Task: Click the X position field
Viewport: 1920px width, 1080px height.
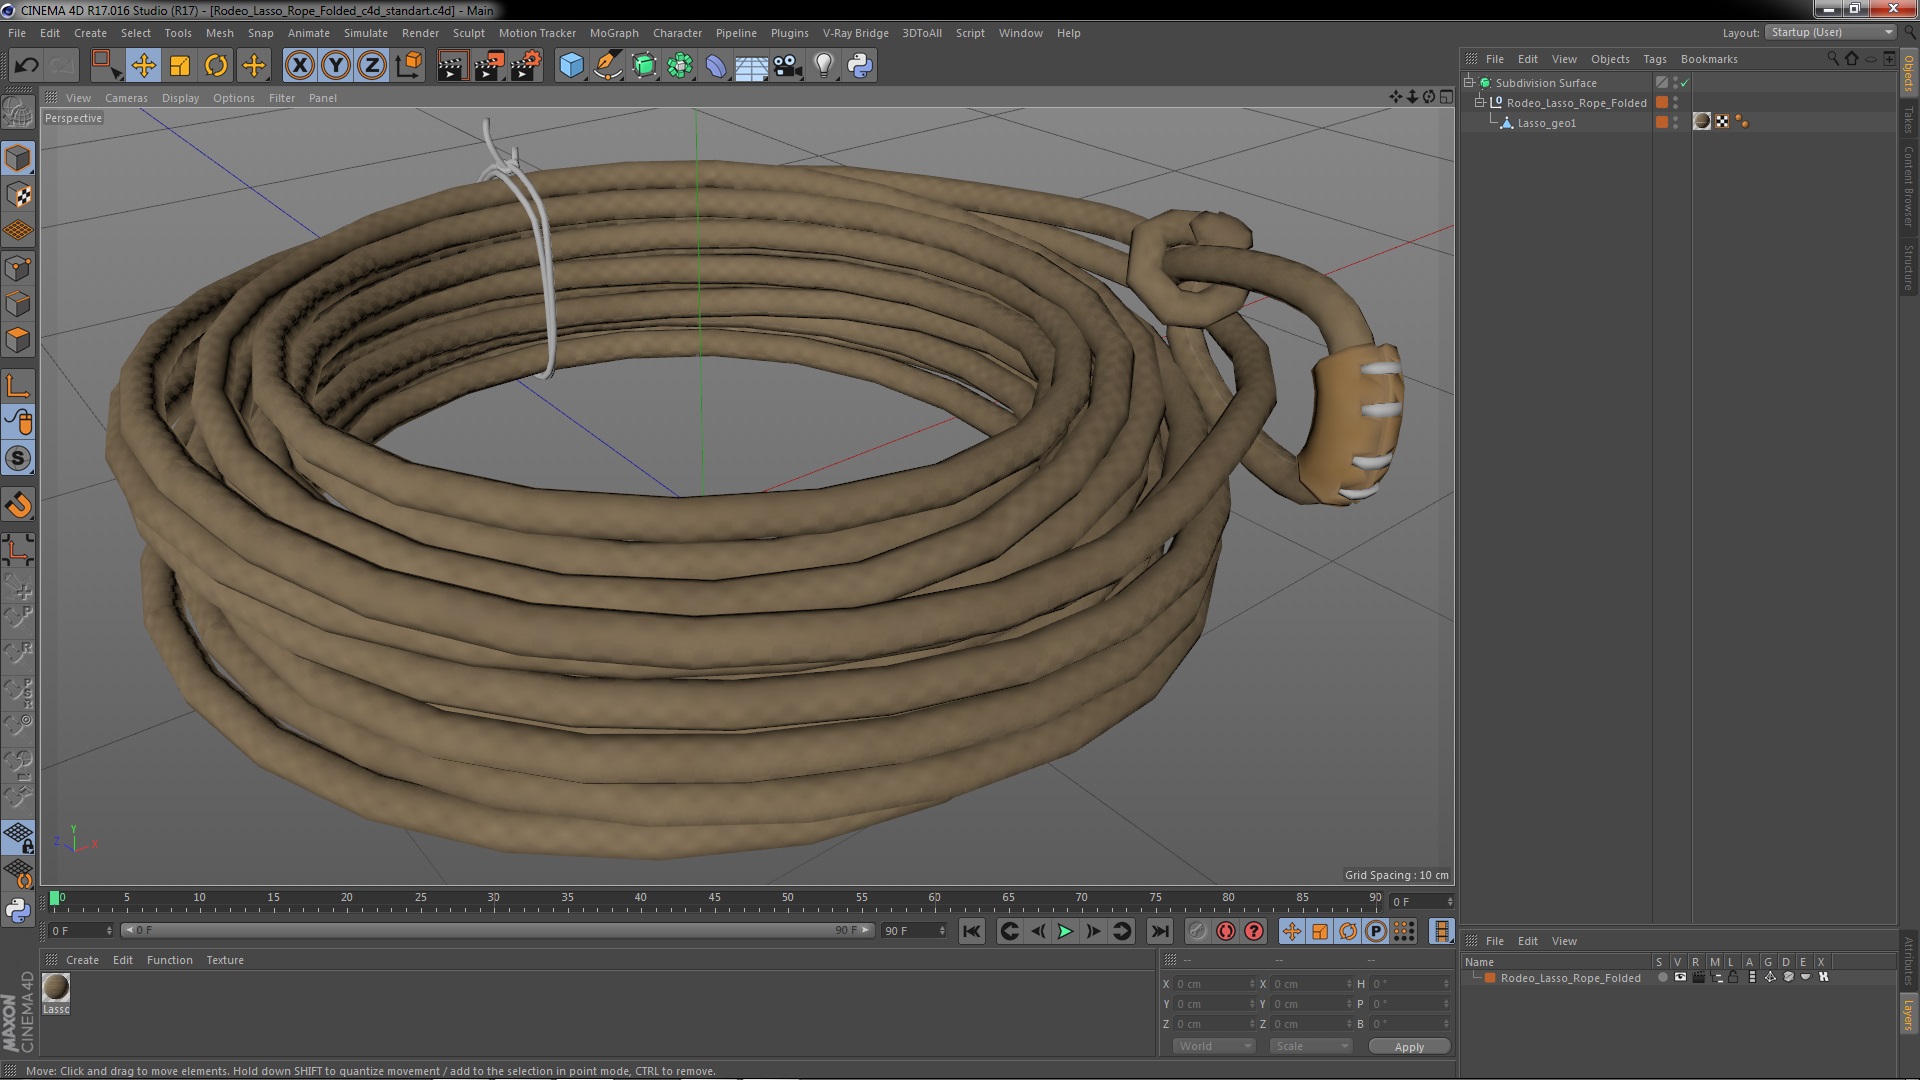Action: pos(1214,984)
